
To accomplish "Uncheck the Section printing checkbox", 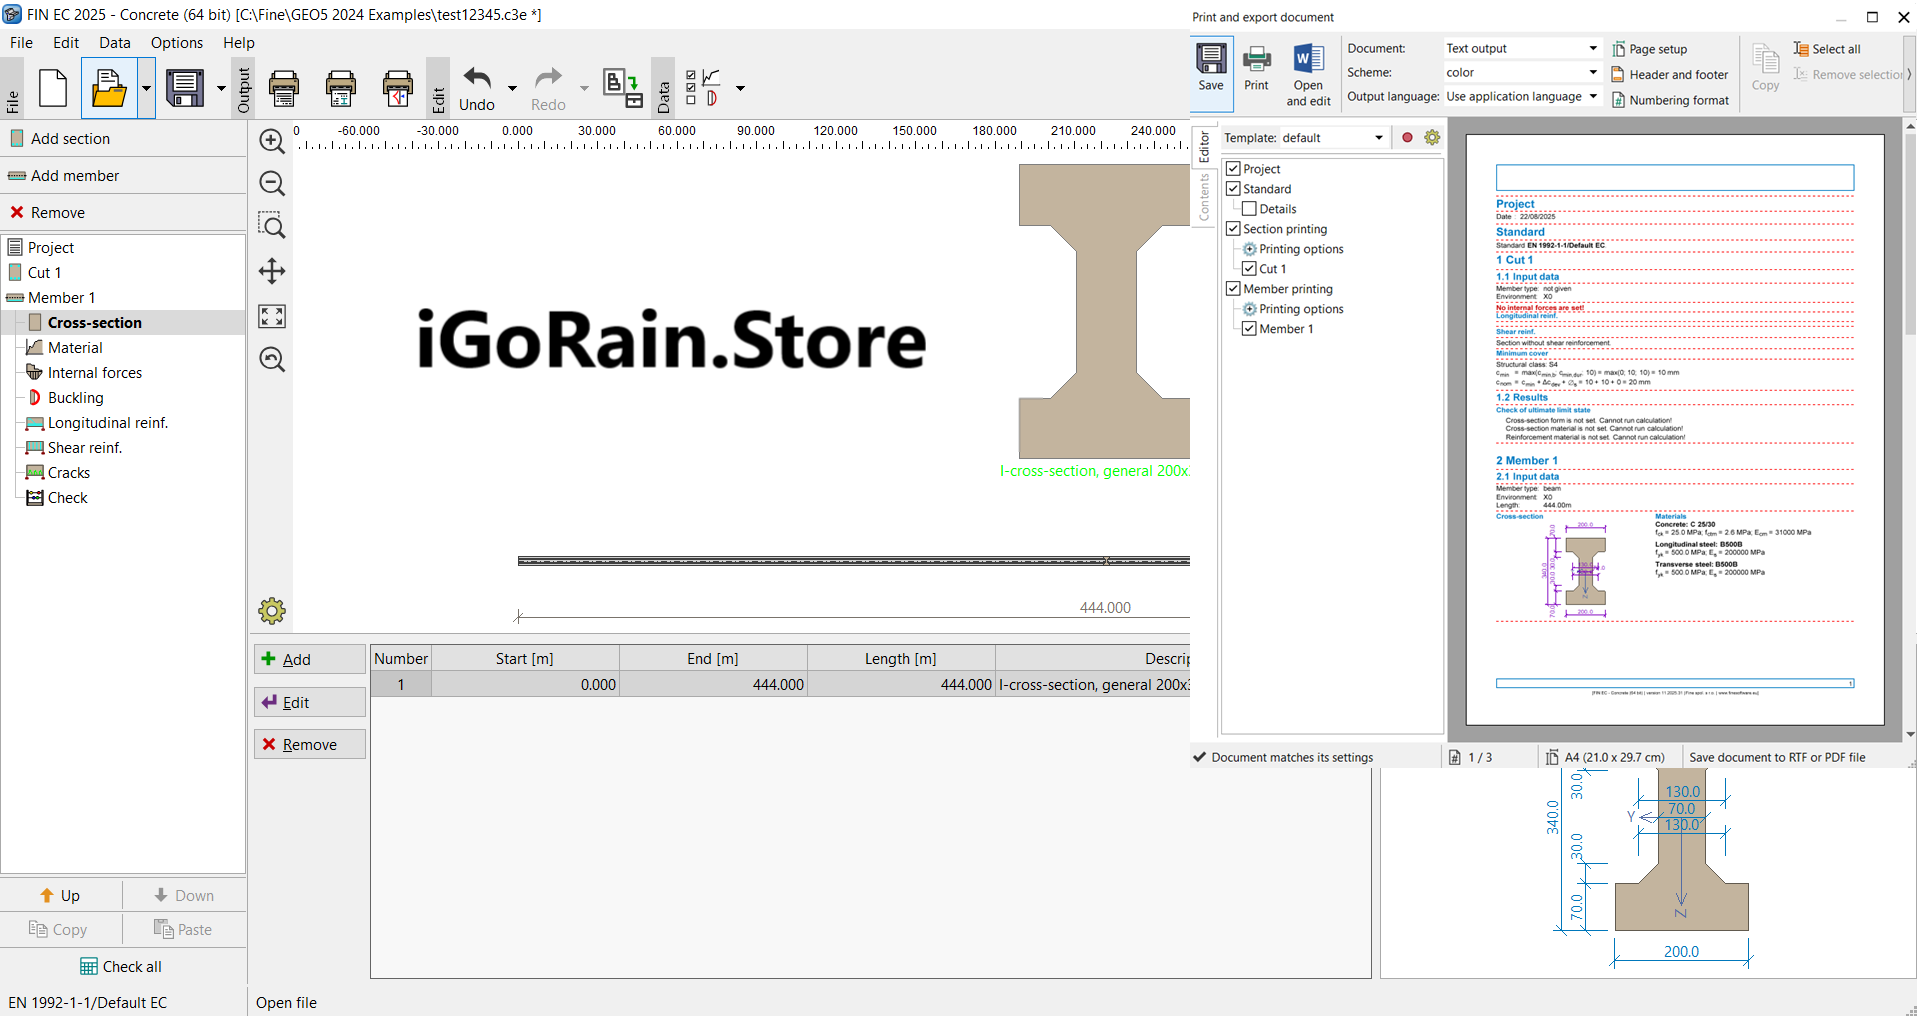I will 1233,229.
